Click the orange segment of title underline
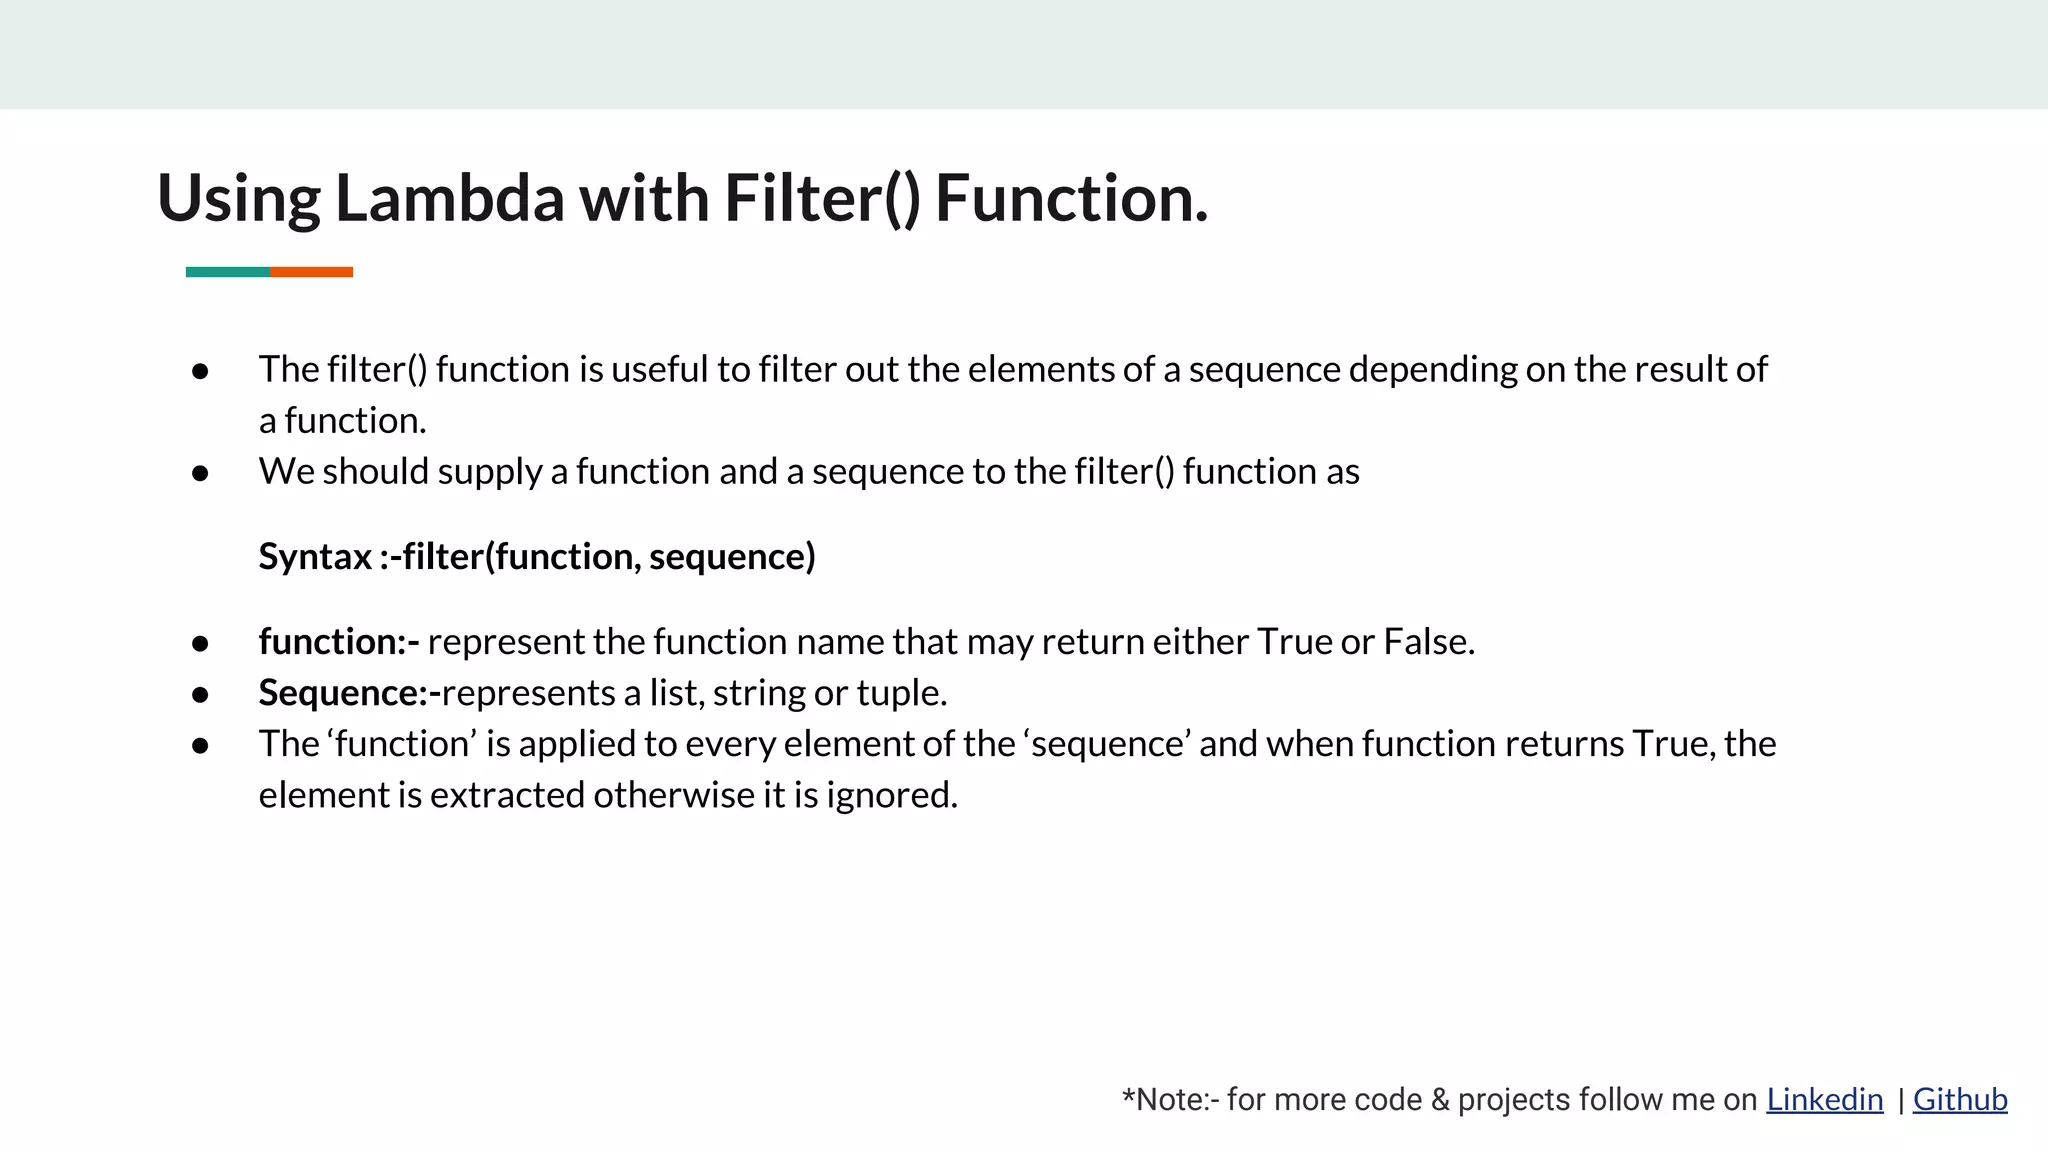2048x1152 pixels. click(x=311, y=272)
